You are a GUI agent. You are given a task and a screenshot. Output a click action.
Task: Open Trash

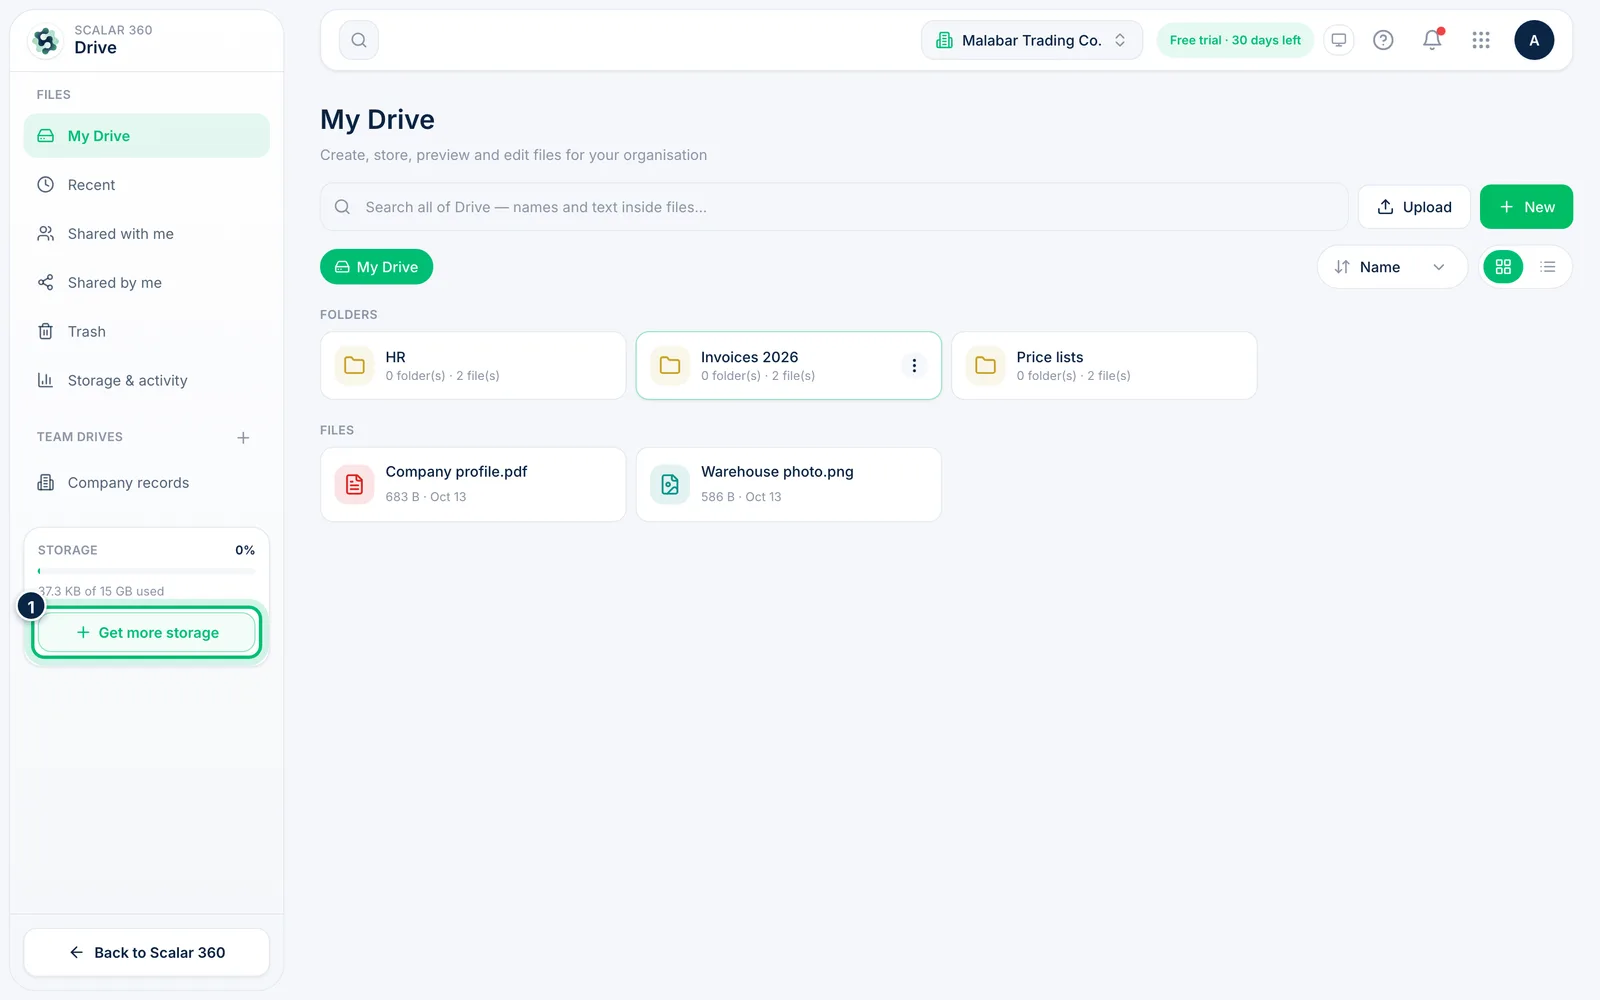click(147, 332)
